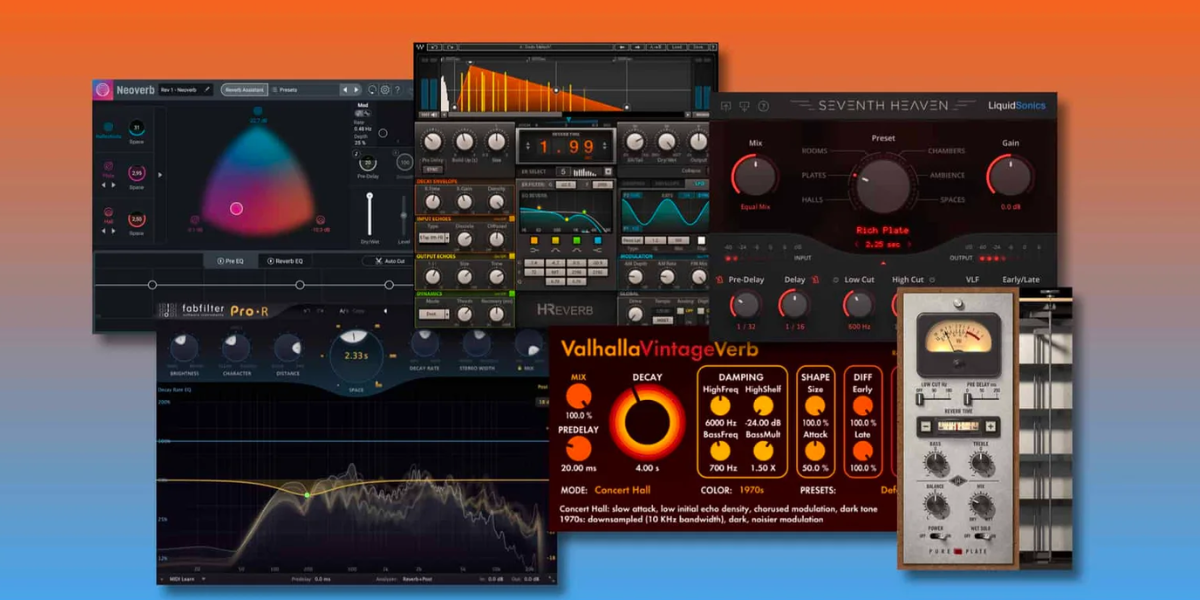Select the LFO tab in H-Reverb
The height and width of the screenshot is (600, 1200).
[x=700, y=184]
